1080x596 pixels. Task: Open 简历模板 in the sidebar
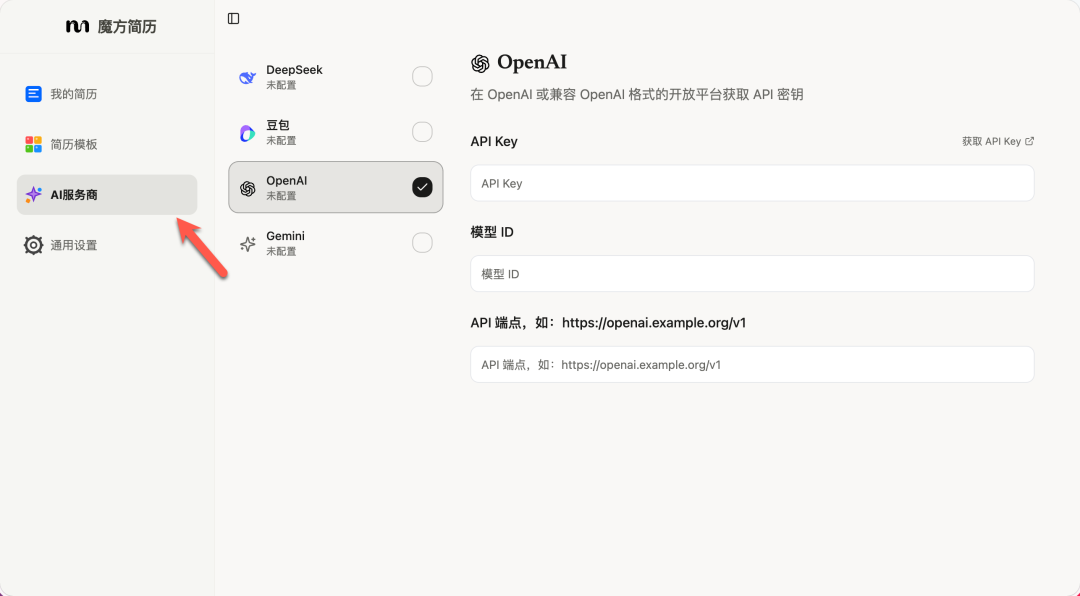[x=107, y=145]
